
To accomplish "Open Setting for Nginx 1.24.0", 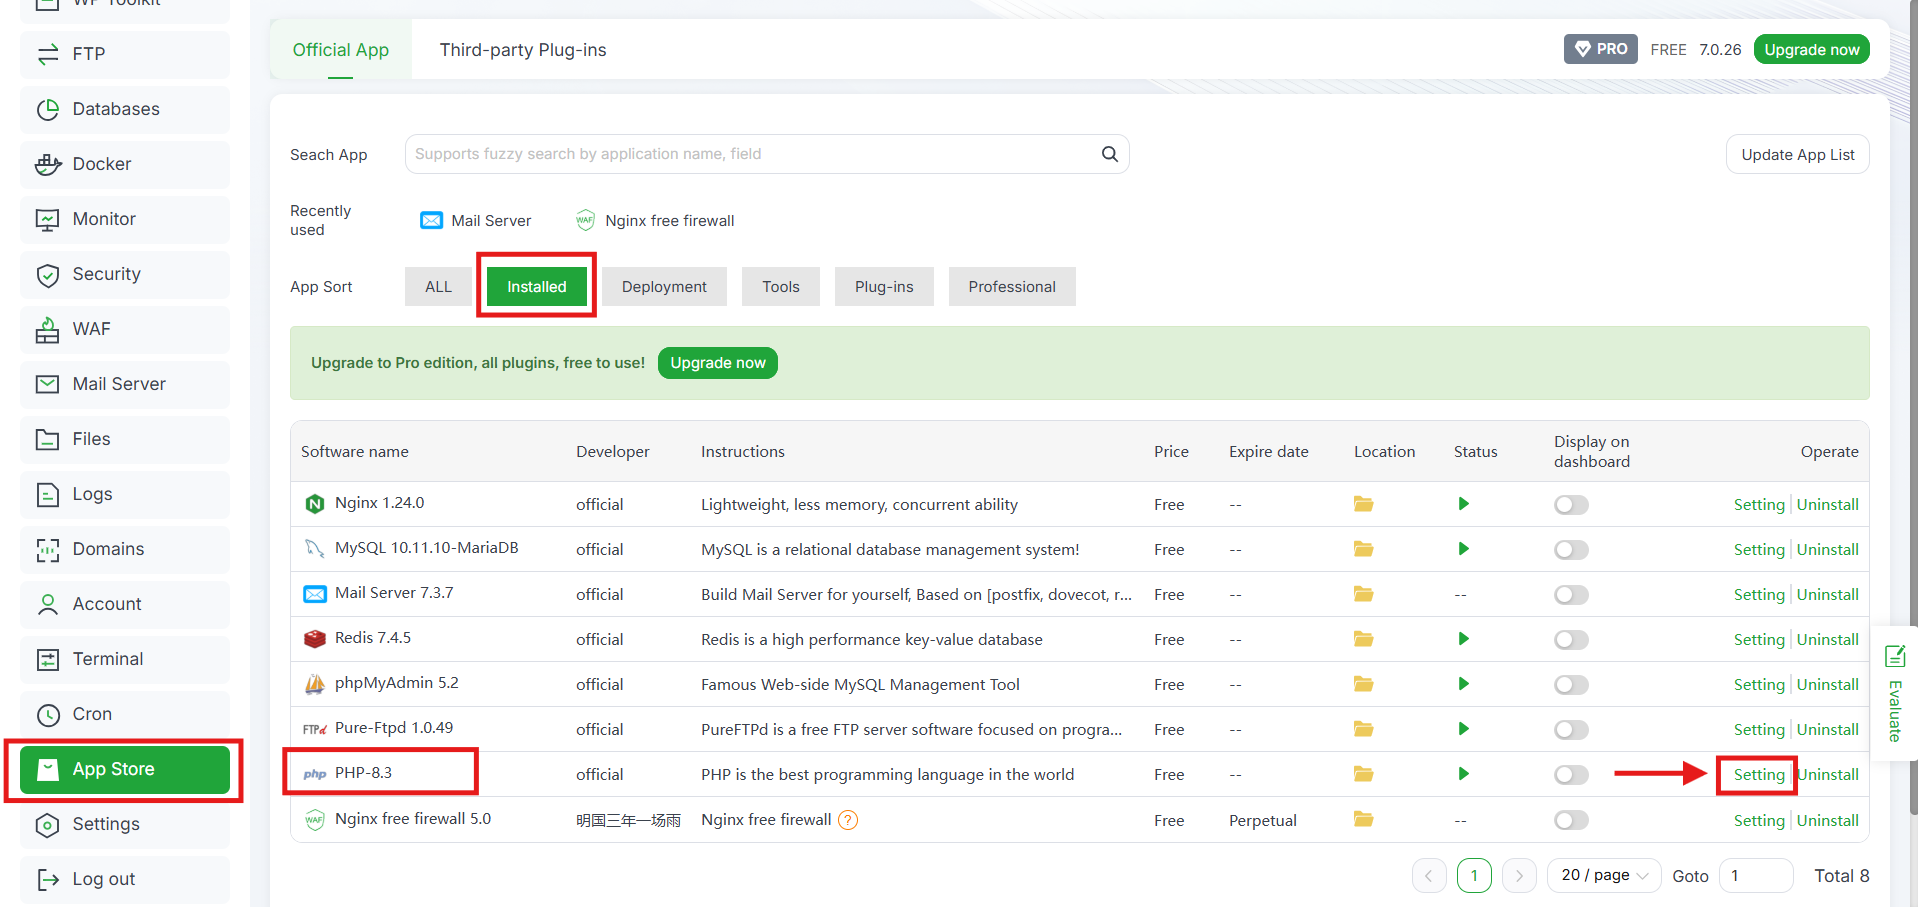I will [1759, 505].
